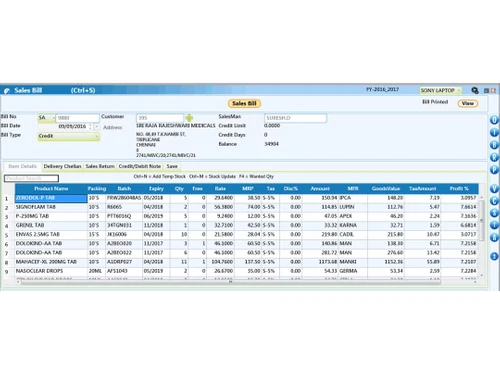Screen dimensions: 500x375
Task: Click the Rate column header
Action: click(x=220, y=189)
